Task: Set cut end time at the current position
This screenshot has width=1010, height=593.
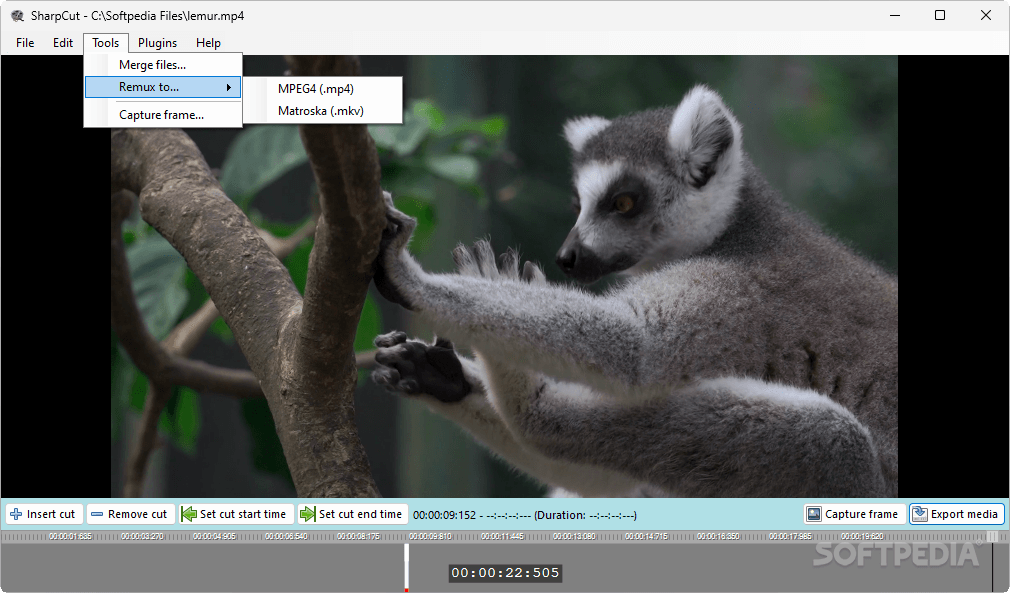Action: point(353,514)
